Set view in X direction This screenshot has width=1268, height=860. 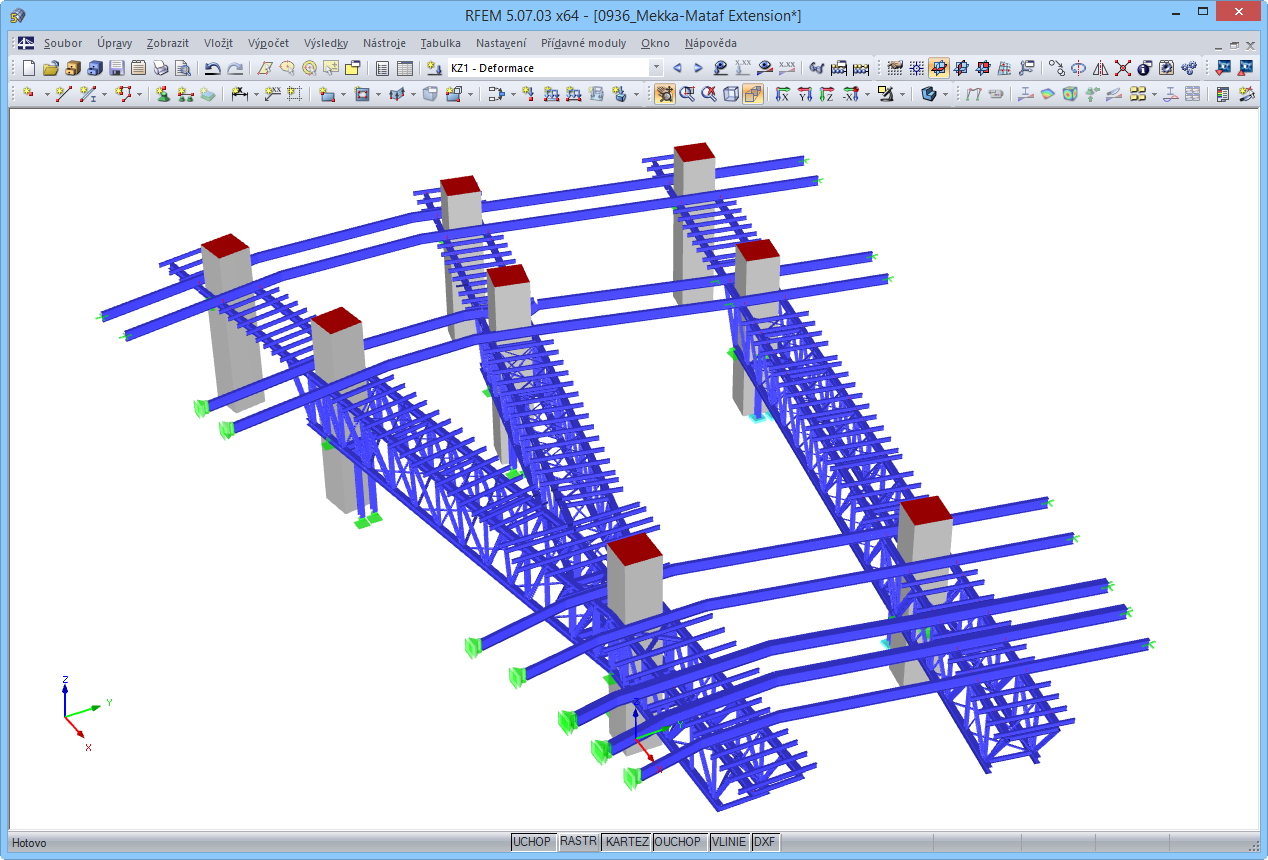[781, 94]
